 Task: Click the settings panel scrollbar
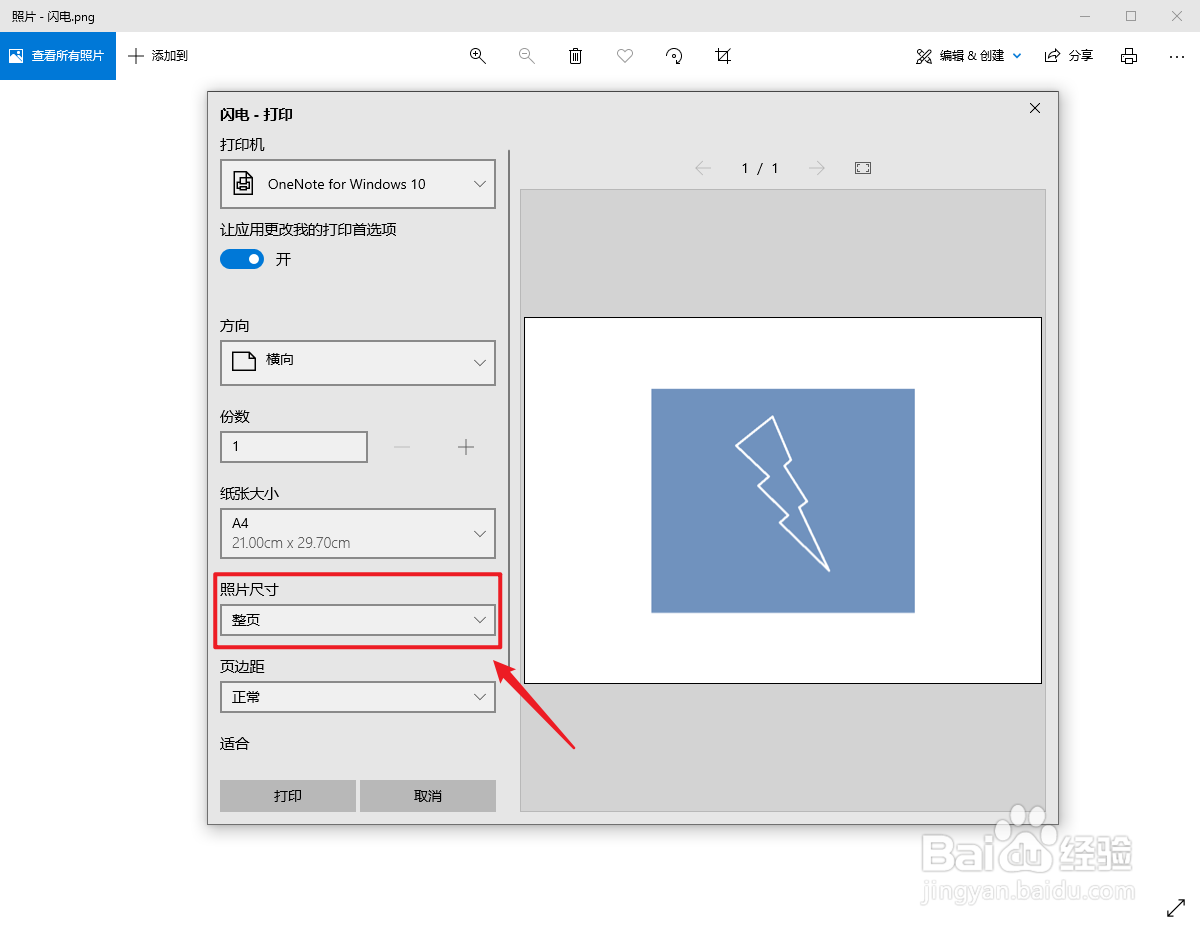coord(510,408)
